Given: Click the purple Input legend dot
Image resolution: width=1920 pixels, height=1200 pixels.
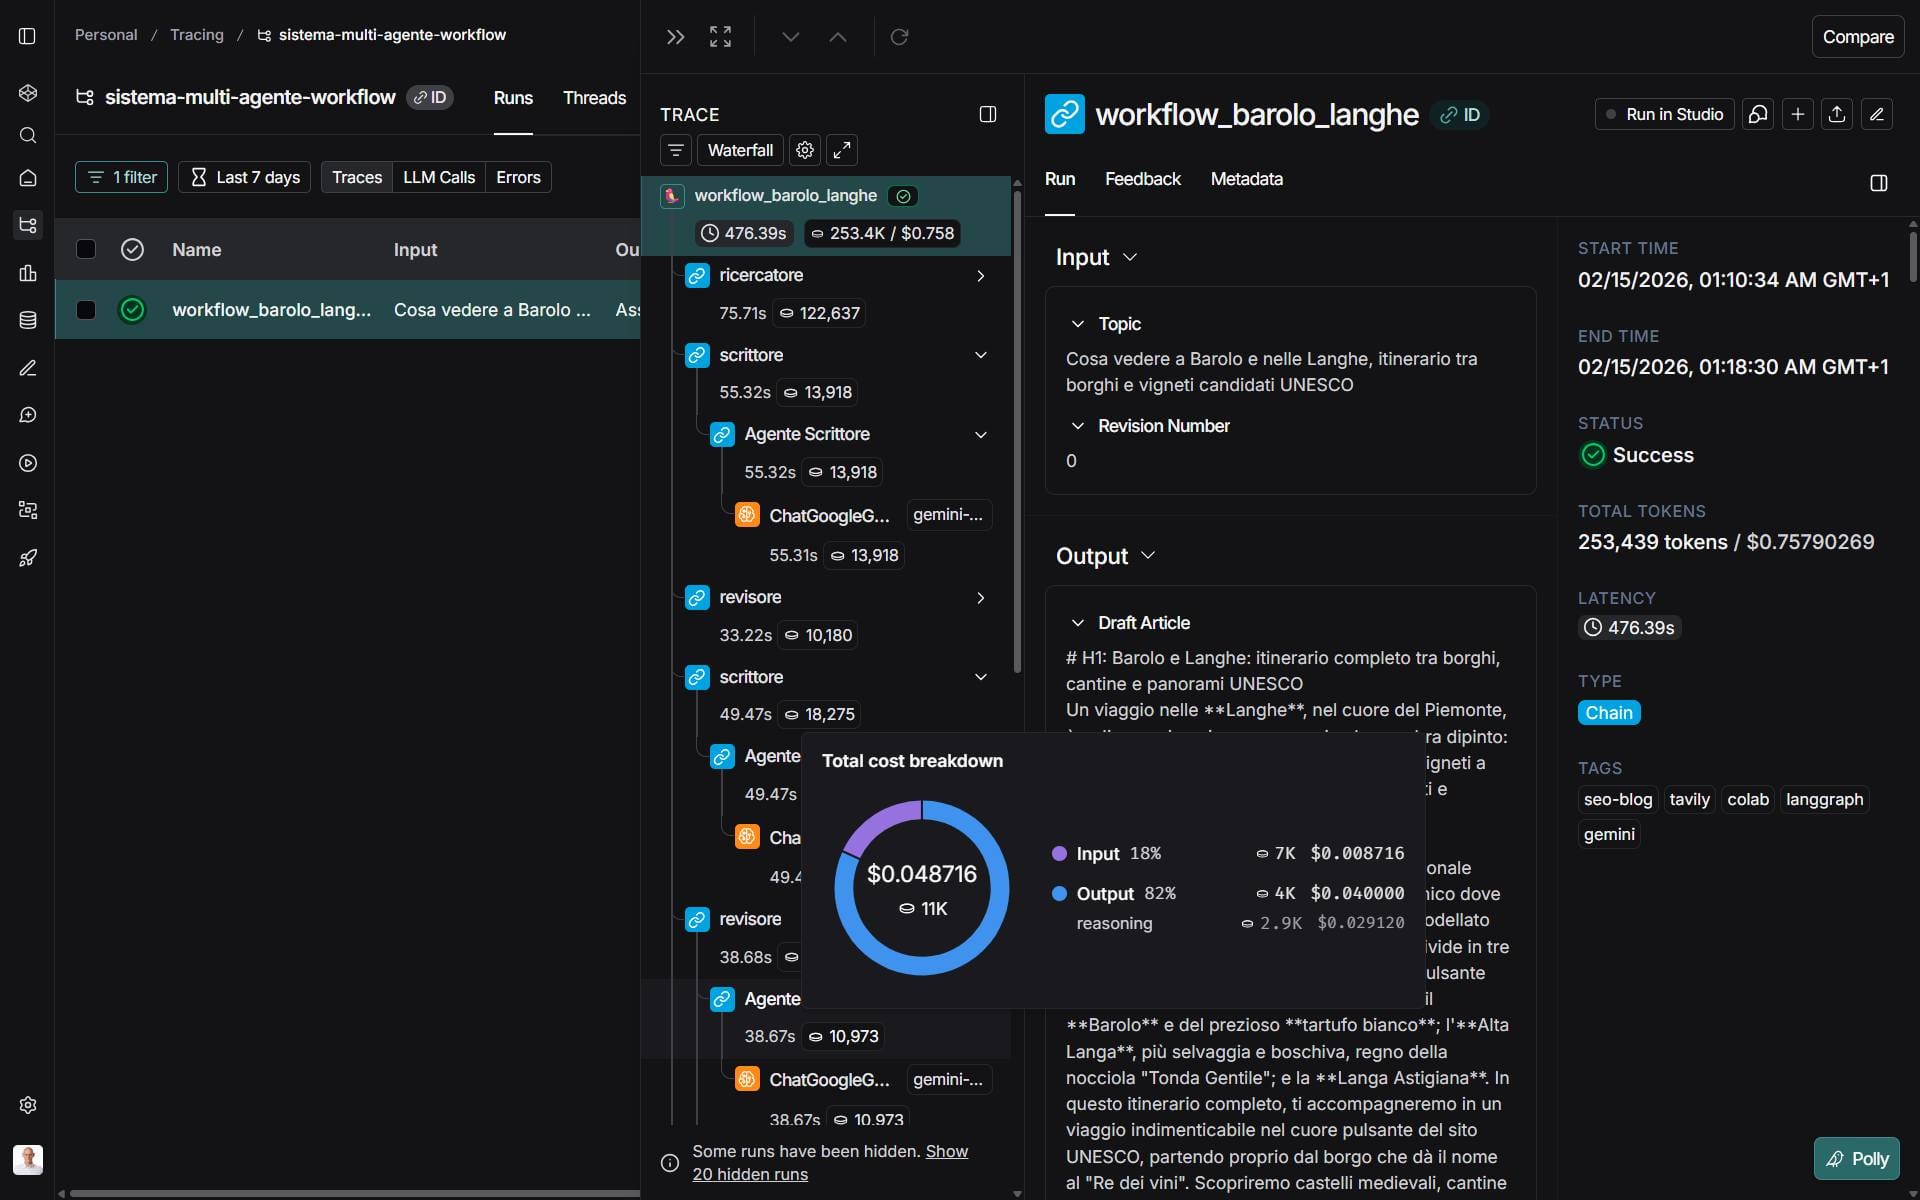Looking at the screenshot, I should (1059, 853).
